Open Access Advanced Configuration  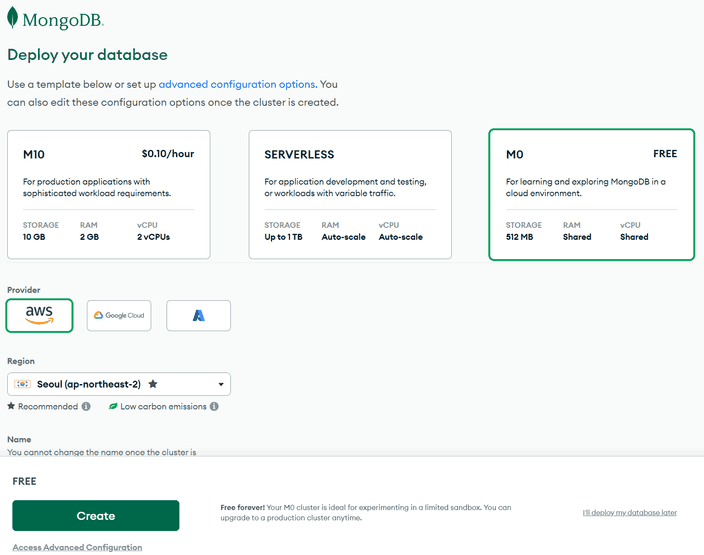pos(77,547)
